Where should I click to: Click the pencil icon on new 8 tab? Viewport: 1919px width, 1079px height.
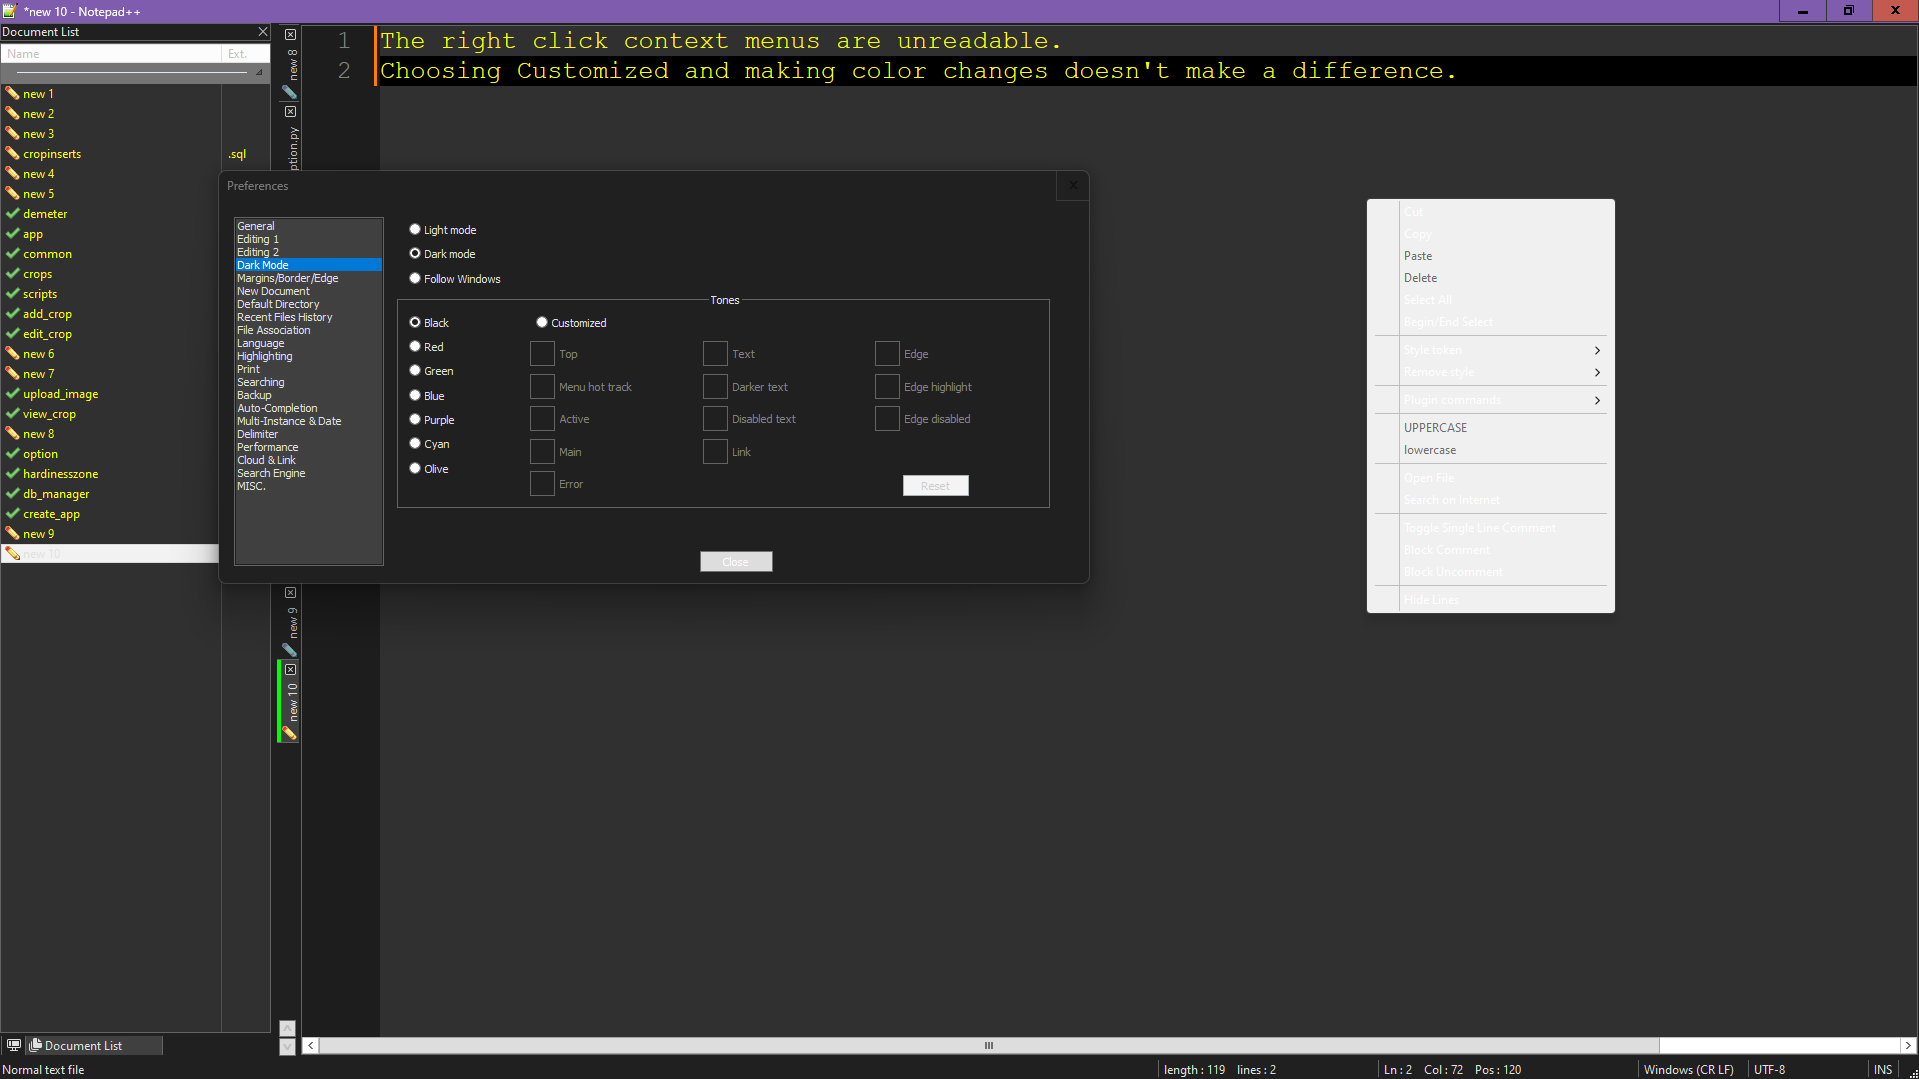(x=289, y=92)
